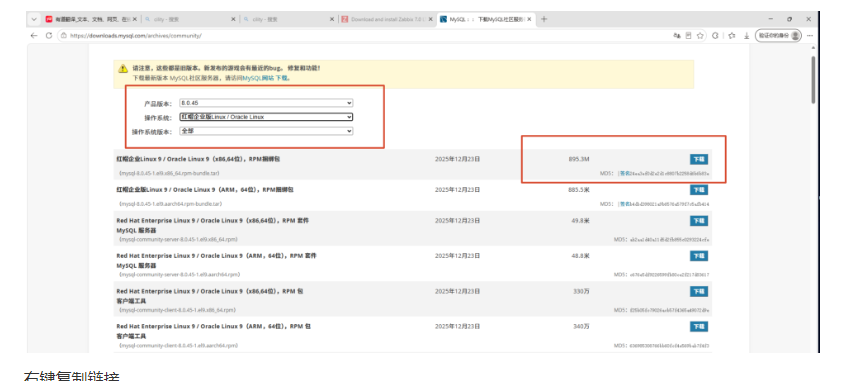The height and width of the screenshot is (381, 854).
Task: Select filename mysql-community-server-8.0.45-1.el9.x86_64.rpm
Action: pos(178,239)
